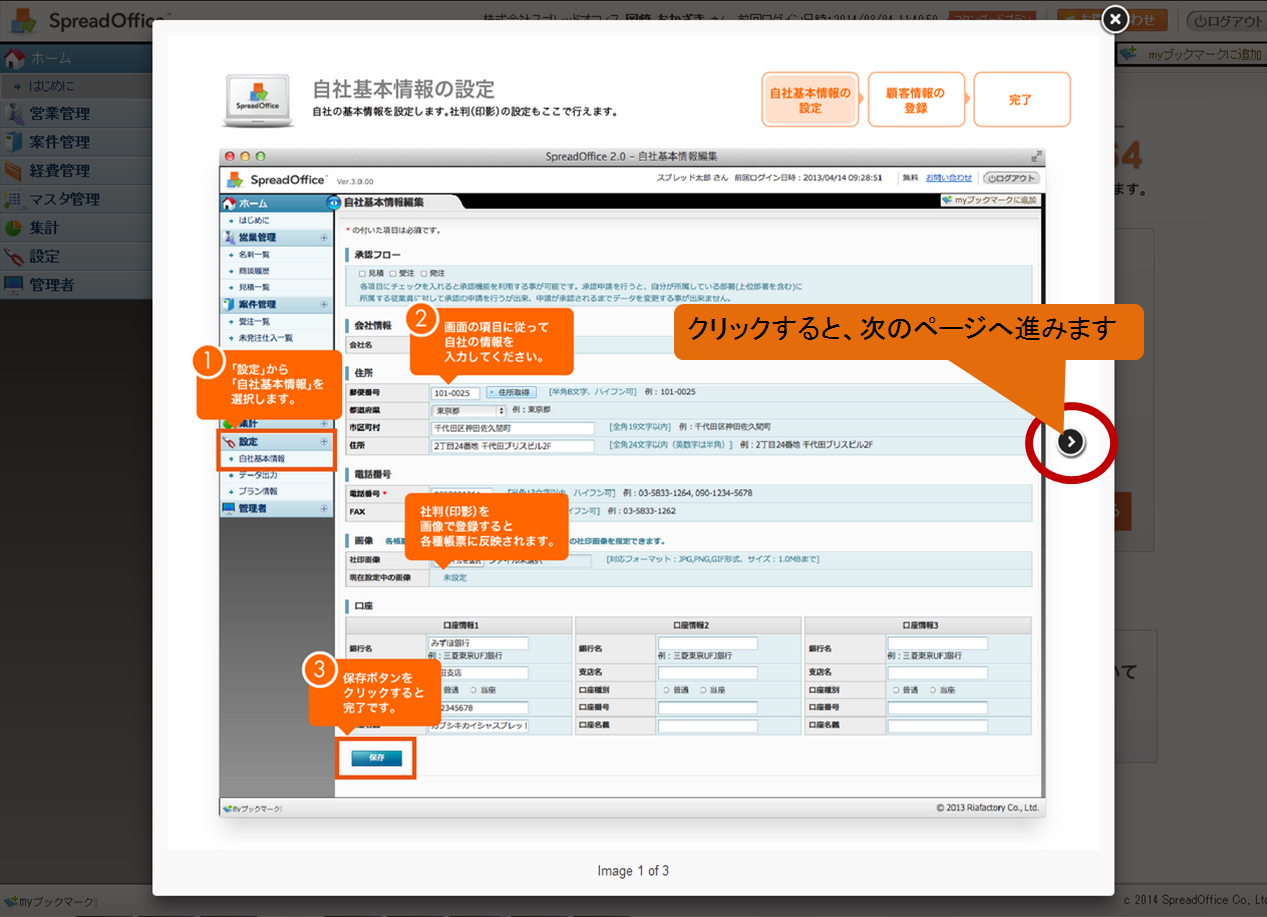The image size is (1267, 917).
Task: Open 案件管理 in the background sidebar
Action: pos(75,142)
